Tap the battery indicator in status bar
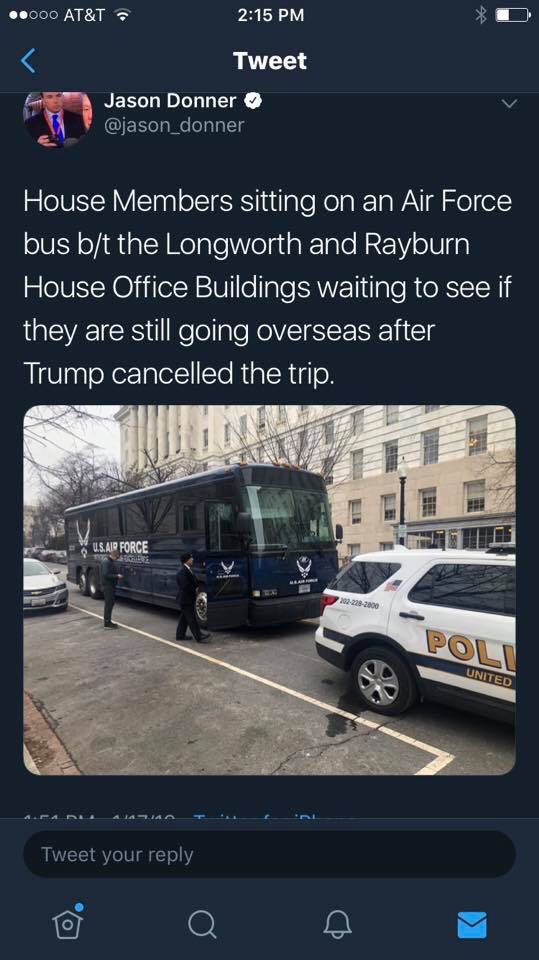 point(512,15)
